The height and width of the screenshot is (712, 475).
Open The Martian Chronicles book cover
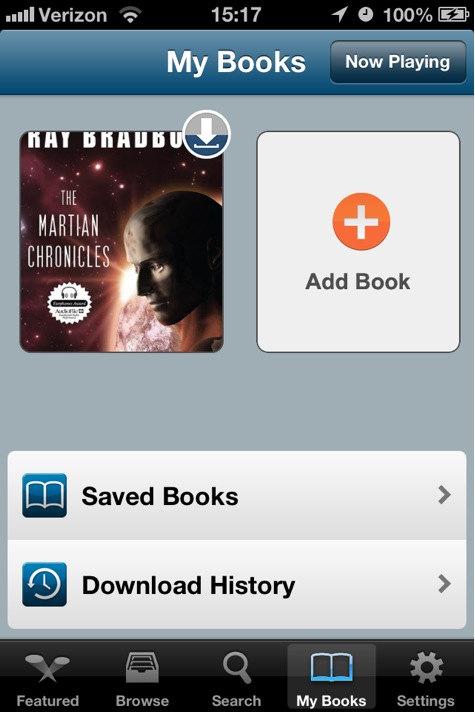point(121,242)
